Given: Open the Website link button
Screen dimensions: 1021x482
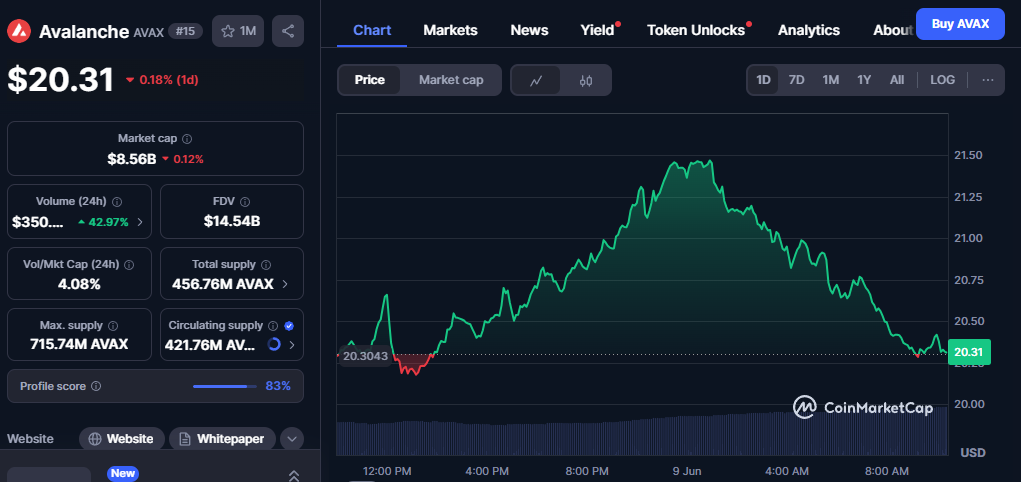Looking at the screenshot, I should click(120, 439).
